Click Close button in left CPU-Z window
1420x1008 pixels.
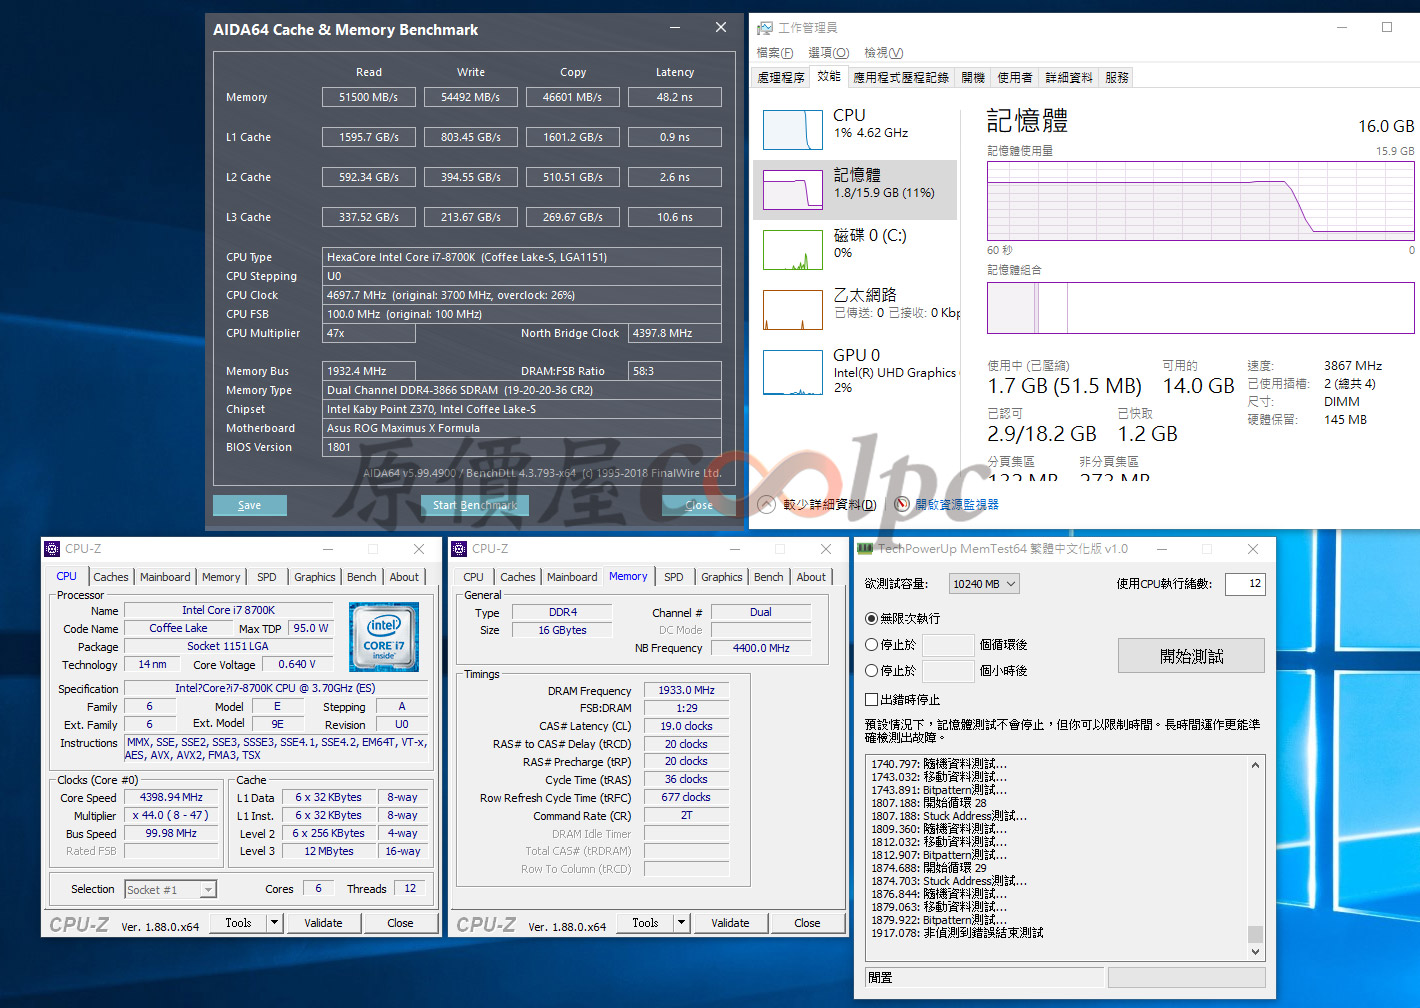coord(400,923)
